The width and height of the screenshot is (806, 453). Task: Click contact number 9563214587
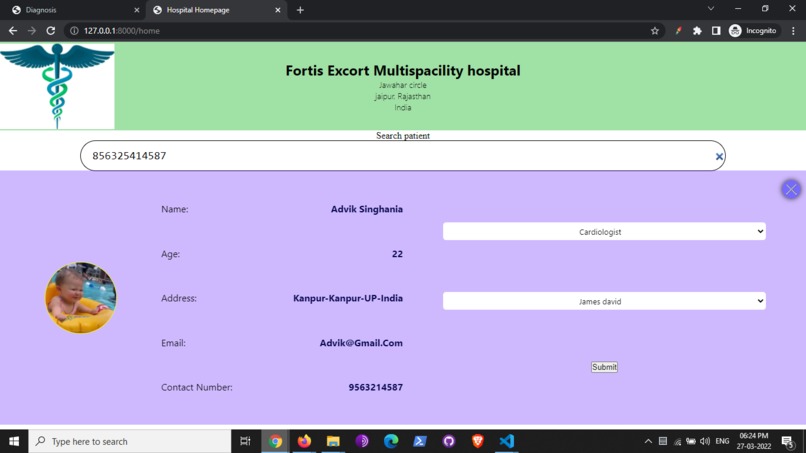[375, 387]
